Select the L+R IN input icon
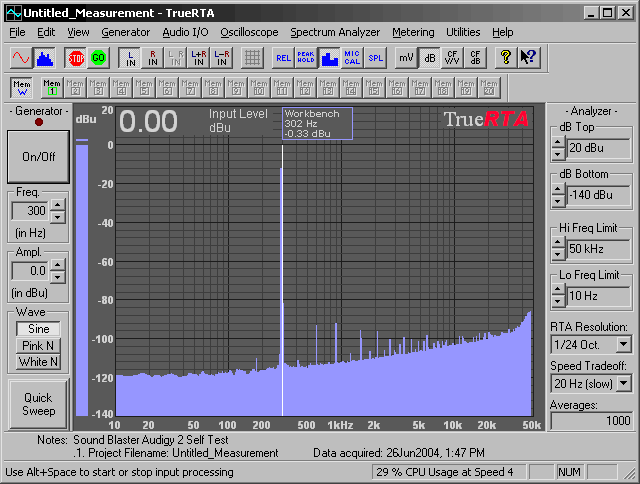This screenshot has height=484, width=640. tap(199, 58)
